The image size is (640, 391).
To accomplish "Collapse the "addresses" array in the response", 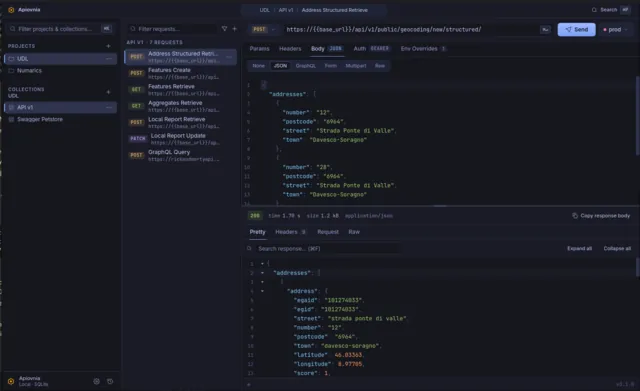I will click(262, 273).
